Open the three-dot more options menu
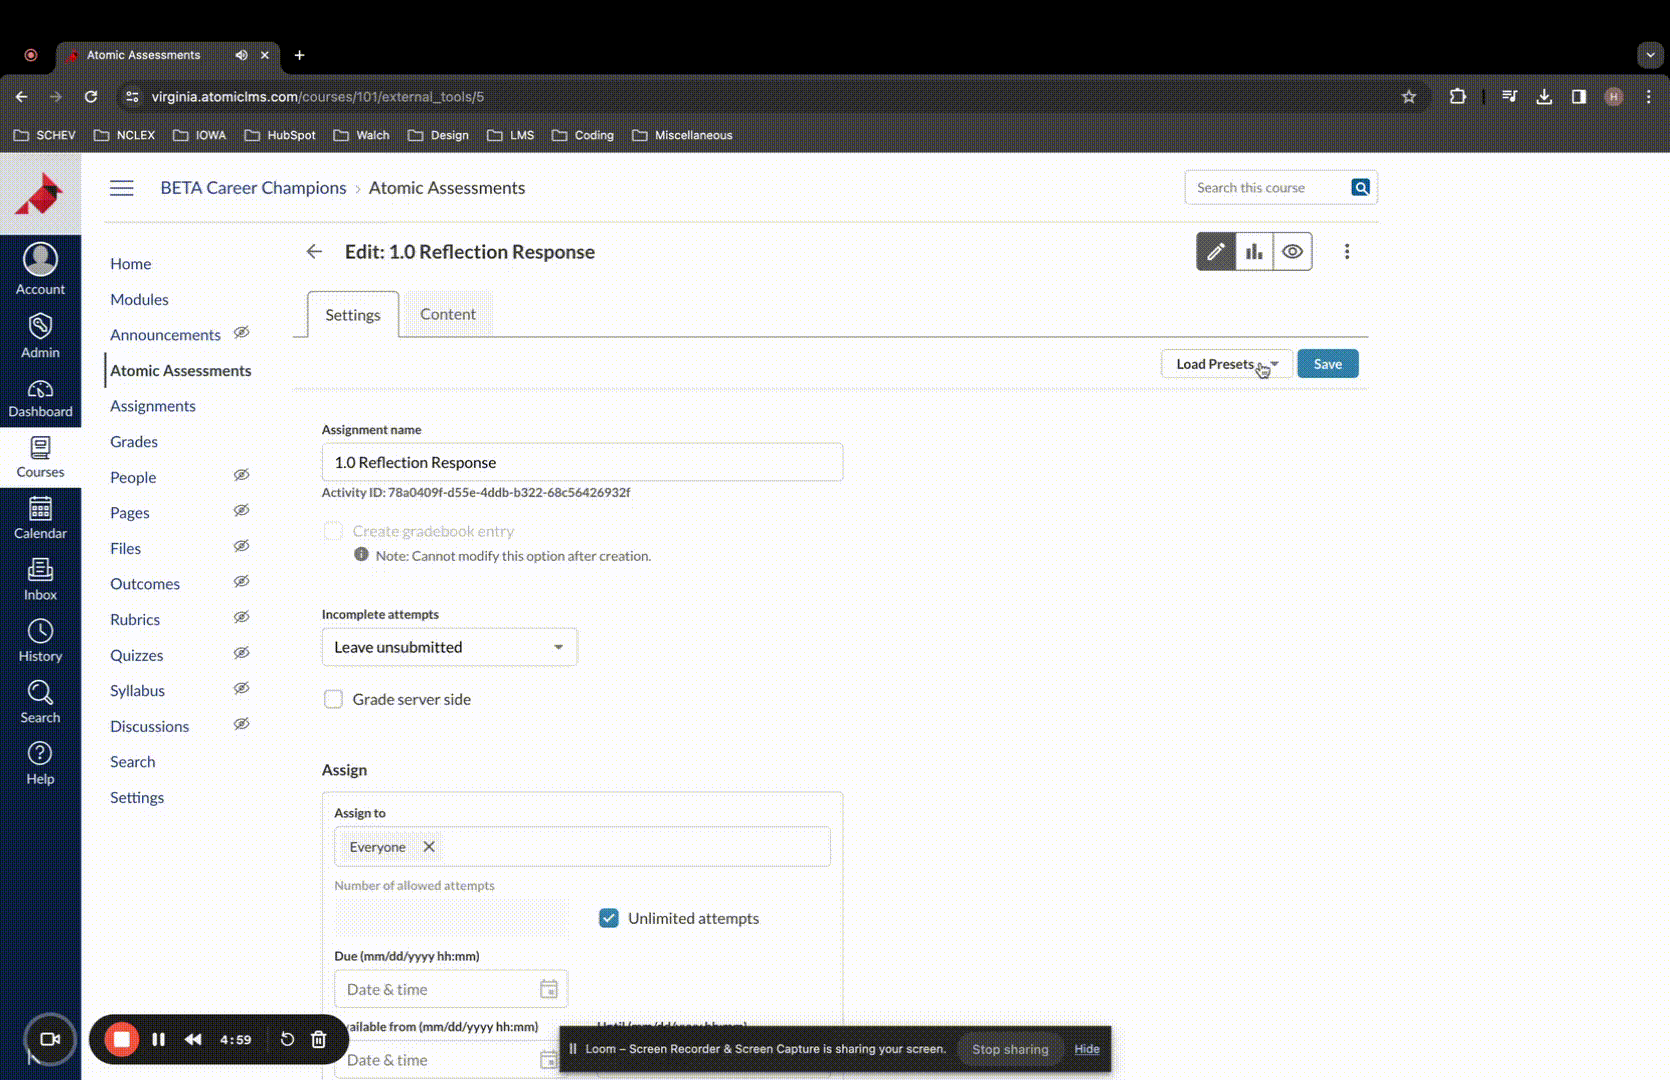 tap(1346, 252)
